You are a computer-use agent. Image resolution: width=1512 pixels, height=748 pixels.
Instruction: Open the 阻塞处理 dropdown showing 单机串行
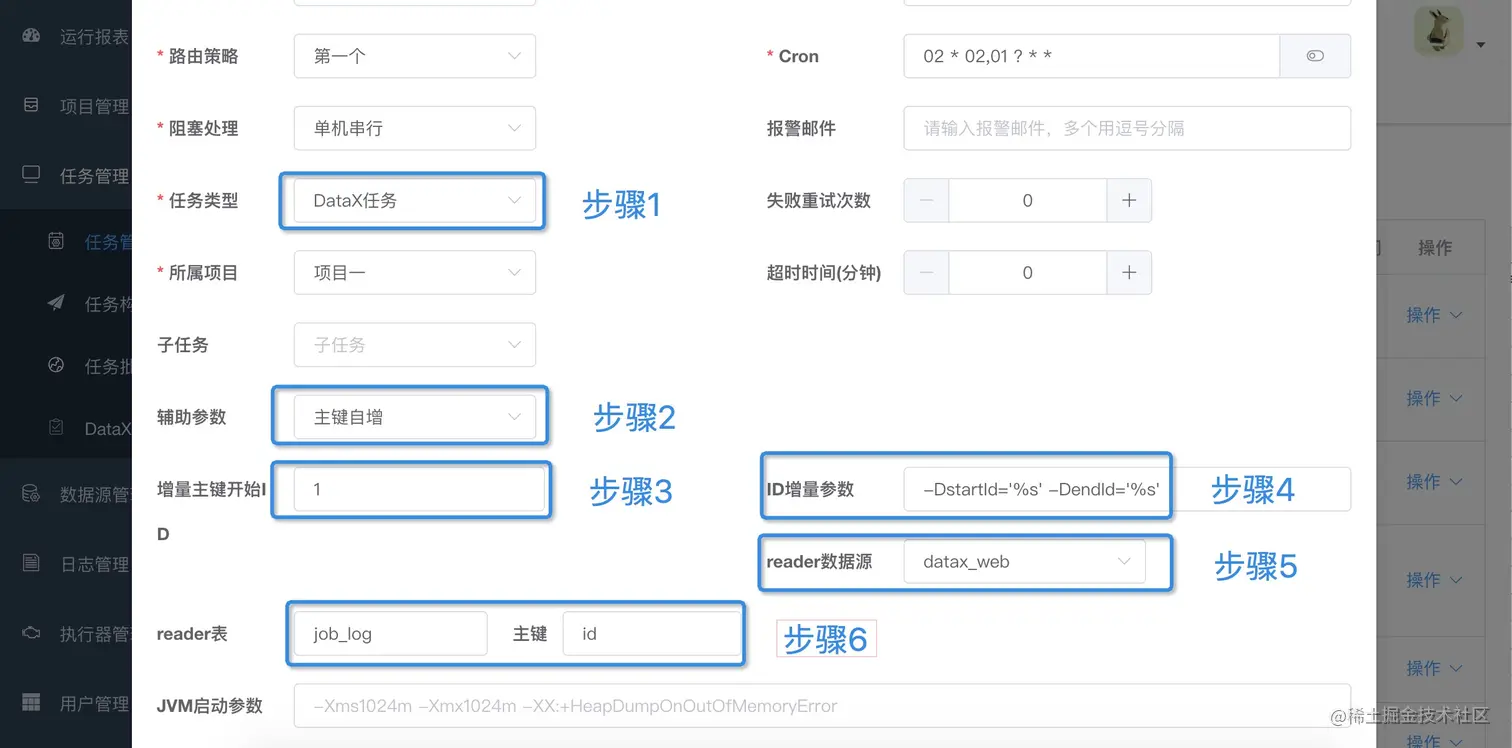(x=414, y=128)
